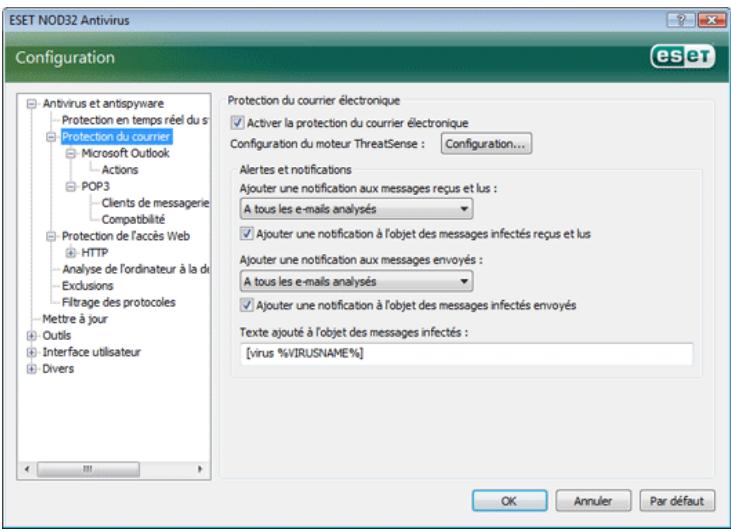The height and width of the screenshot is (531, 731).
Task: Select Compatibilité tree item
Action: (x=133, y=220)
